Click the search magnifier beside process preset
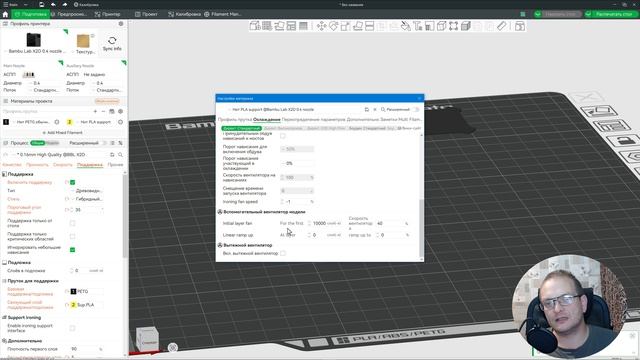Viewport: 640px width, 360px height. [120, 155]
